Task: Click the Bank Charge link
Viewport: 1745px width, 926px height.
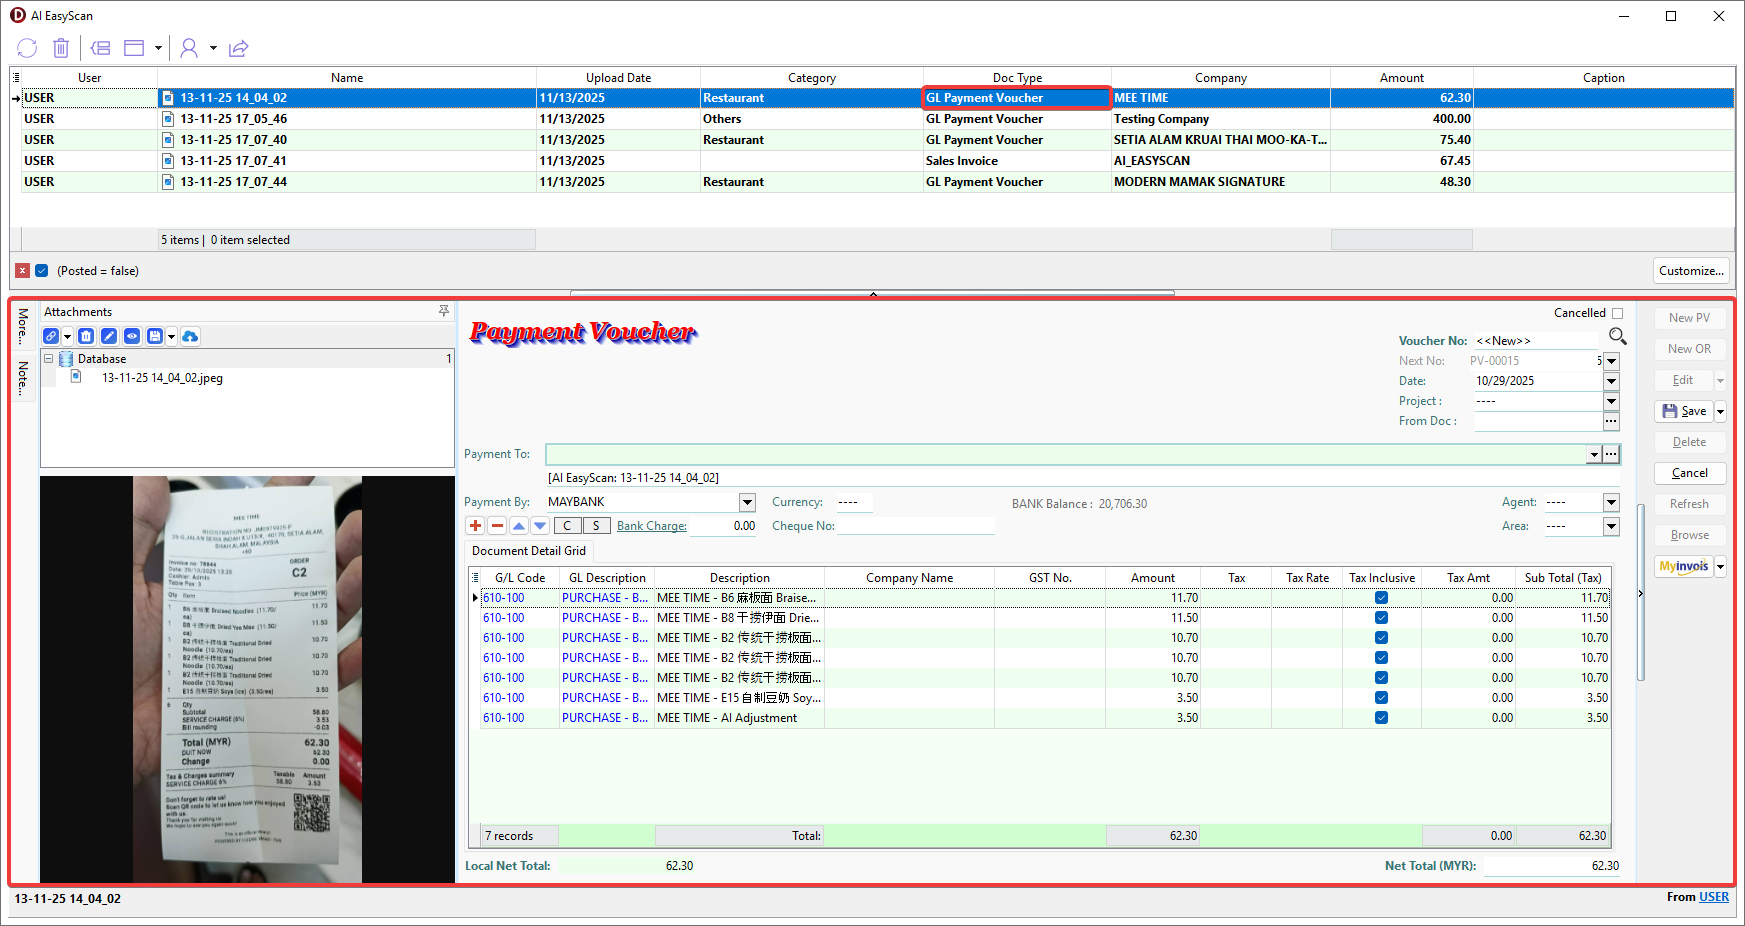Action: (651, 526)
